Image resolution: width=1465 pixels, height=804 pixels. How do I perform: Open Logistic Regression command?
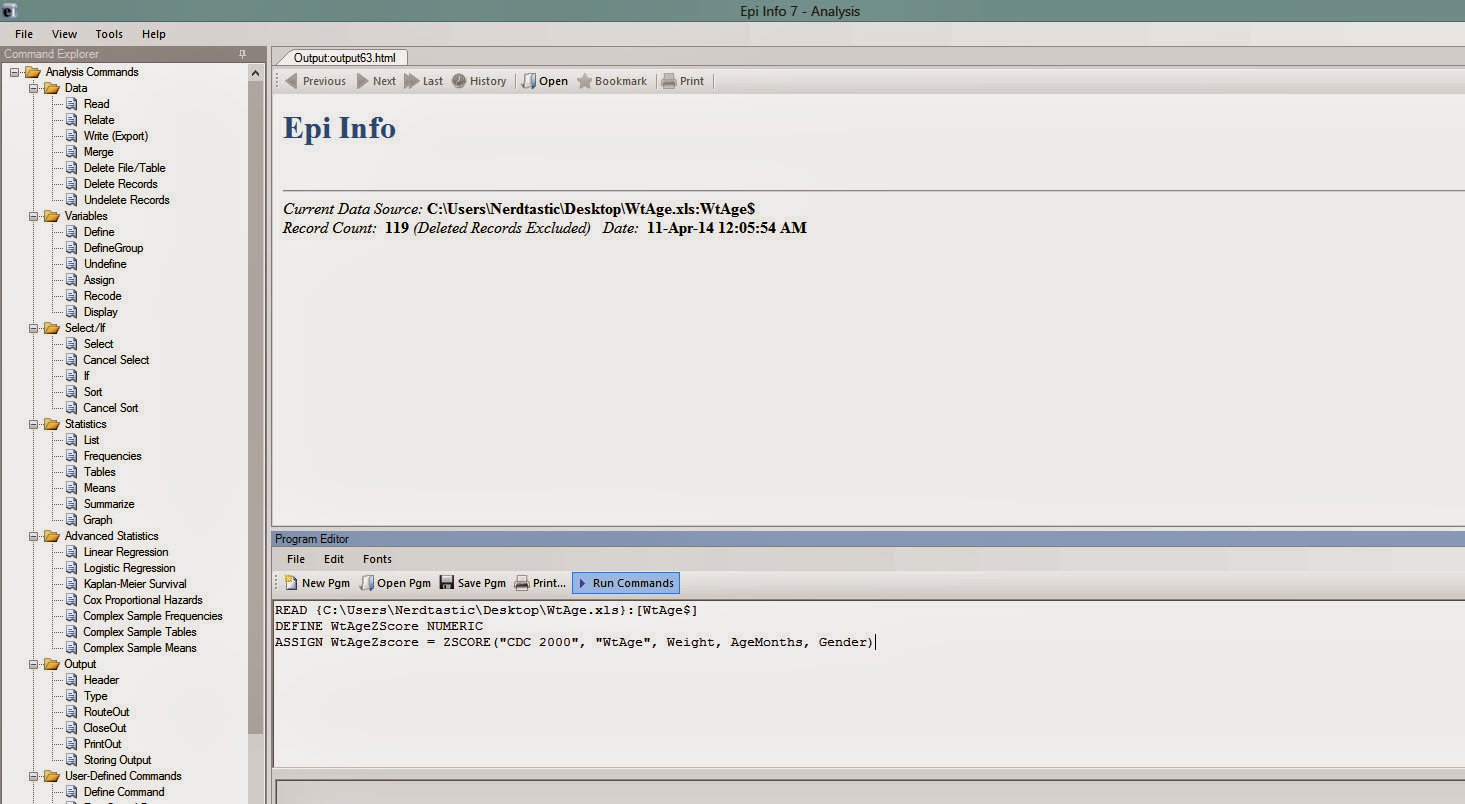coord(130,568)
